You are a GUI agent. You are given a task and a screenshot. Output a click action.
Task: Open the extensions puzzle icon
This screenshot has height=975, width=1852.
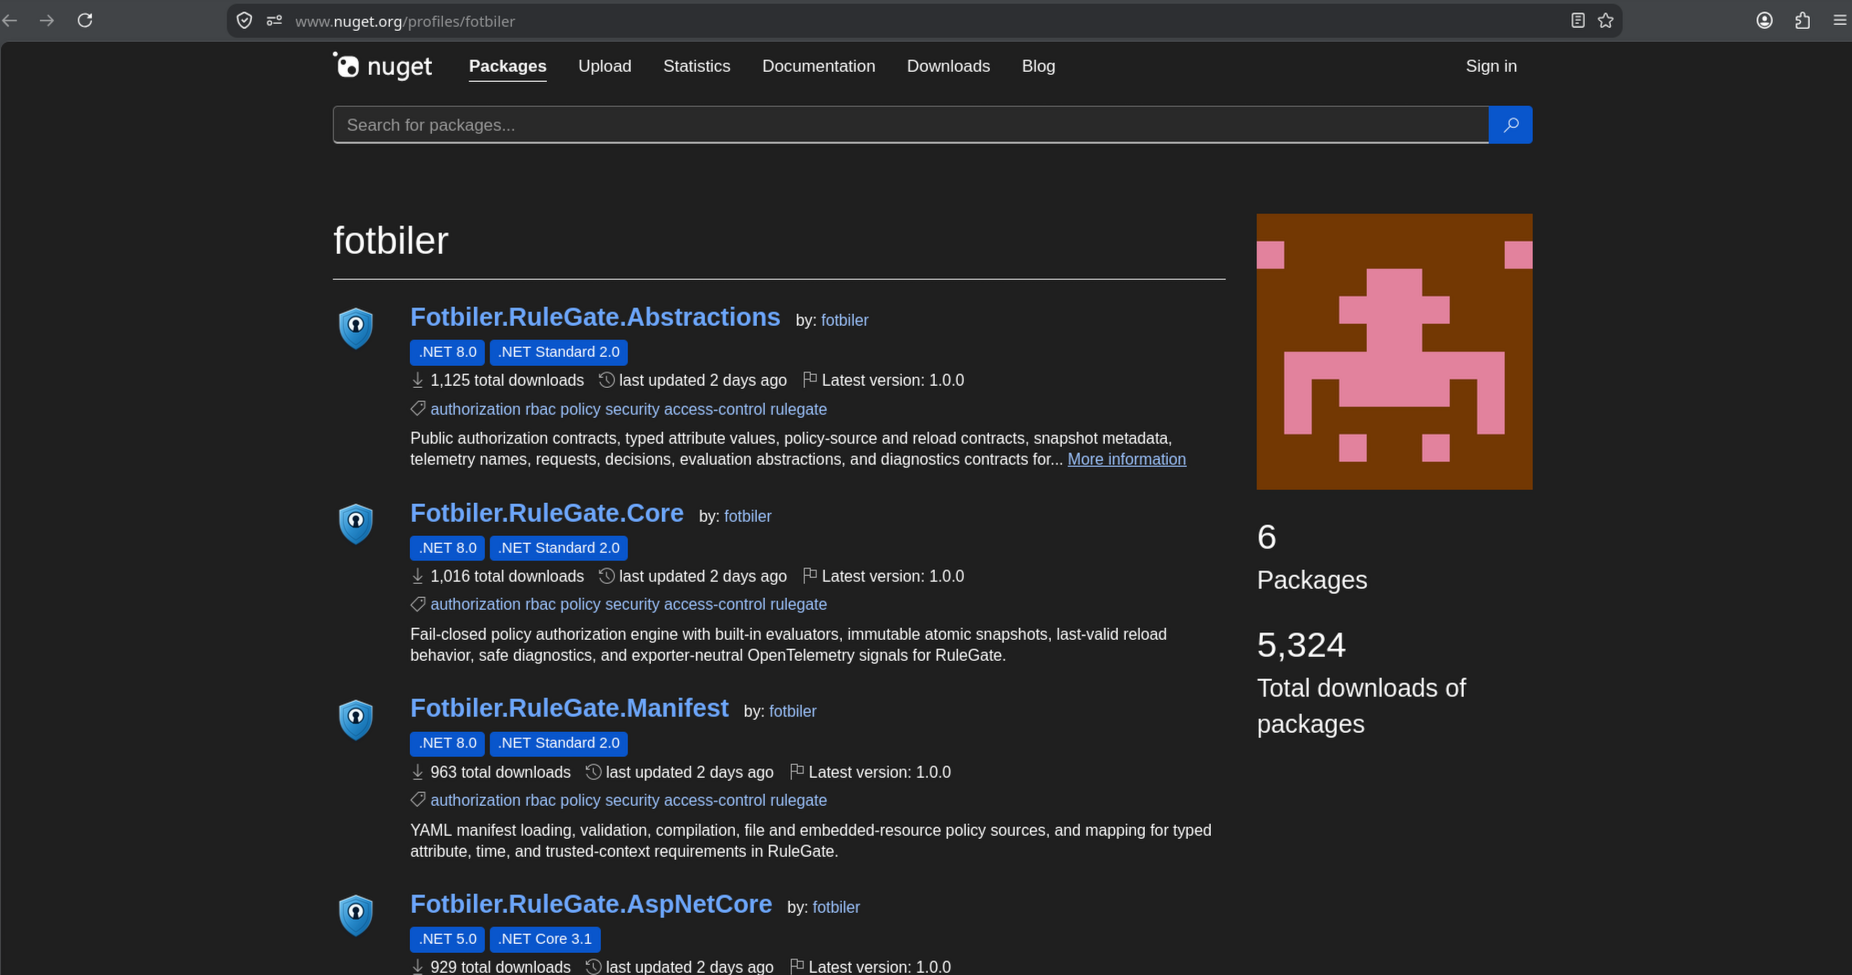coord(1802,20)
